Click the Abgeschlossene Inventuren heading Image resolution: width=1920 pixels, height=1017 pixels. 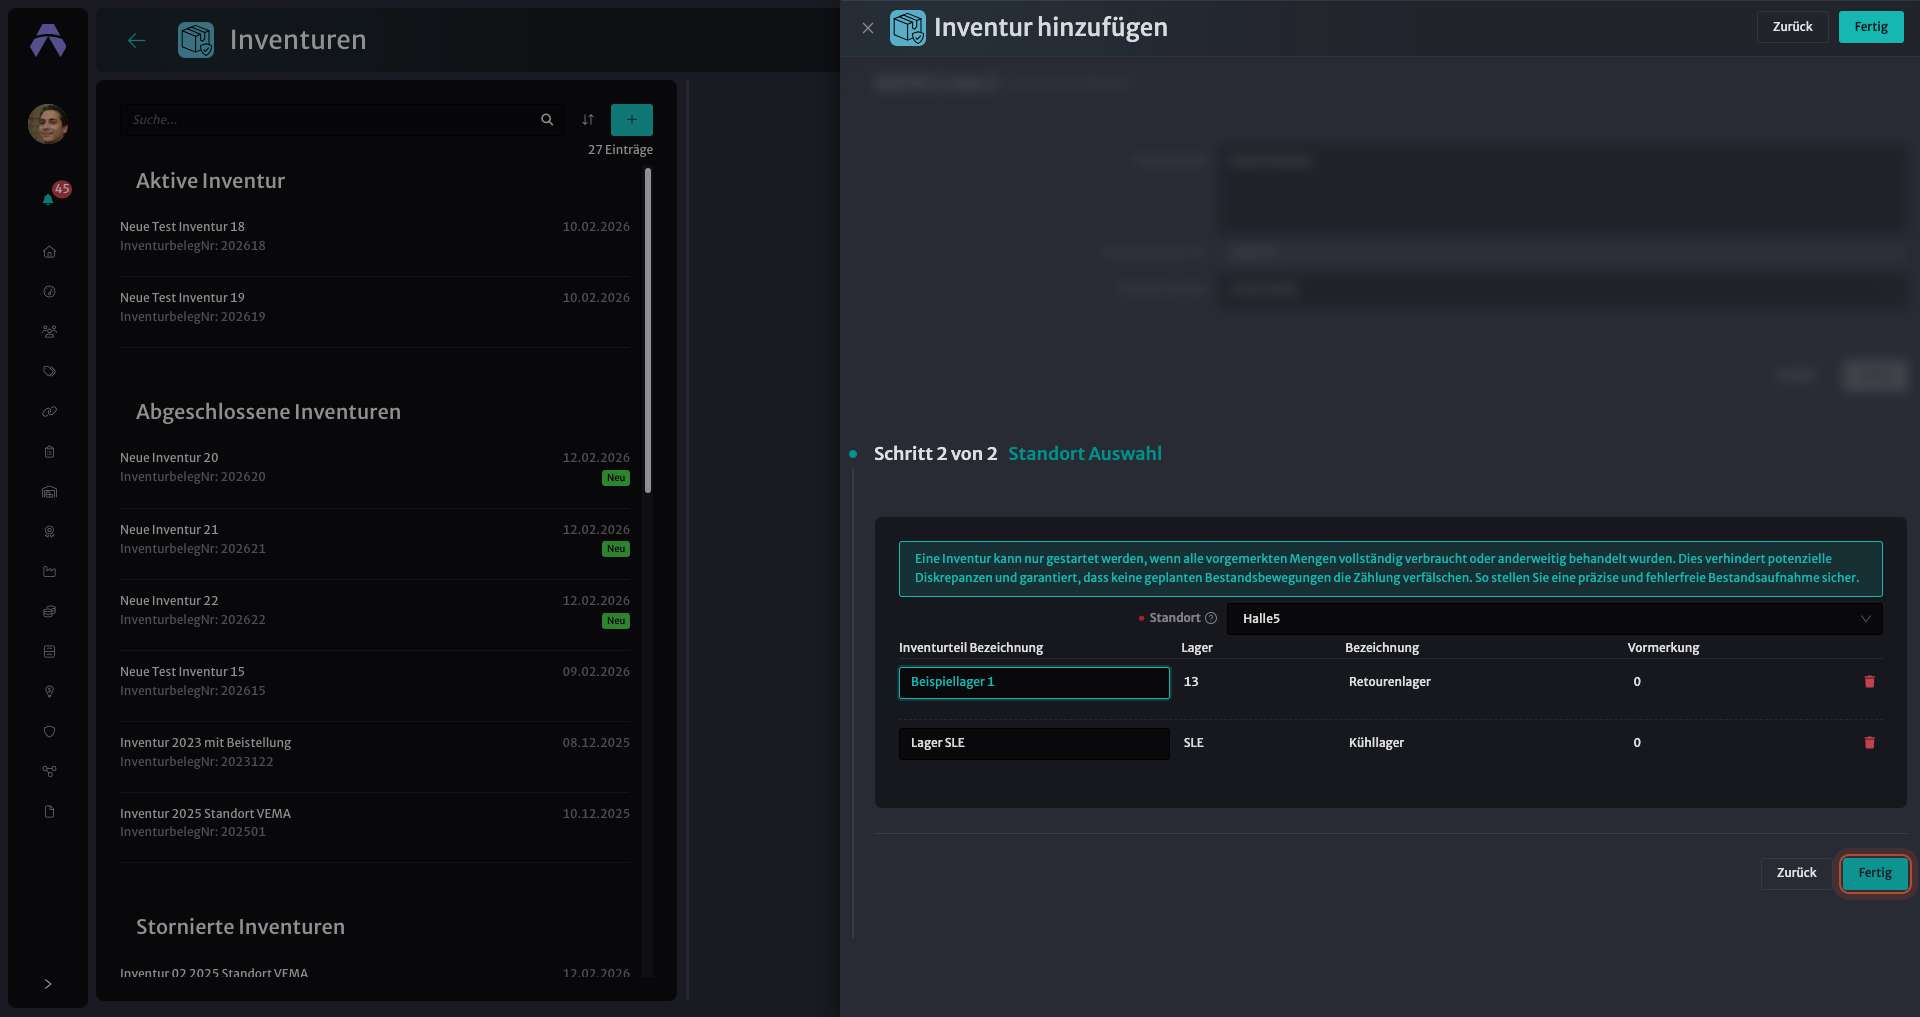tap(268, 412)
